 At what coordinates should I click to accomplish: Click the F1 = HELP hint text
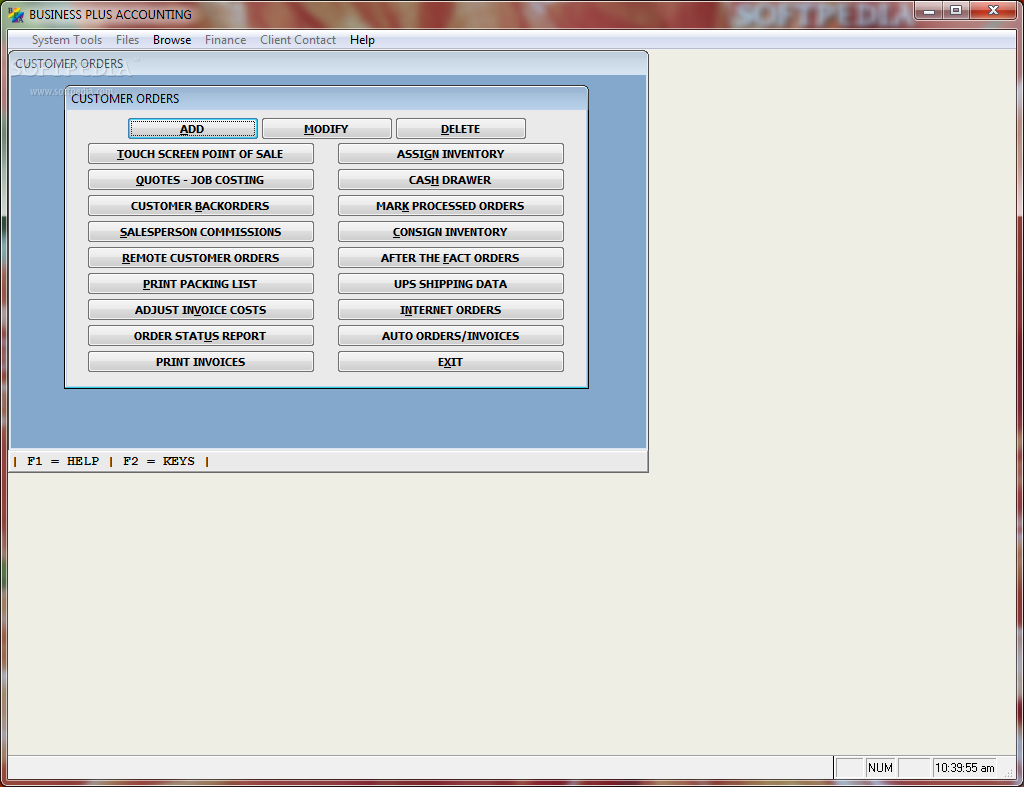tap(63, 461)
